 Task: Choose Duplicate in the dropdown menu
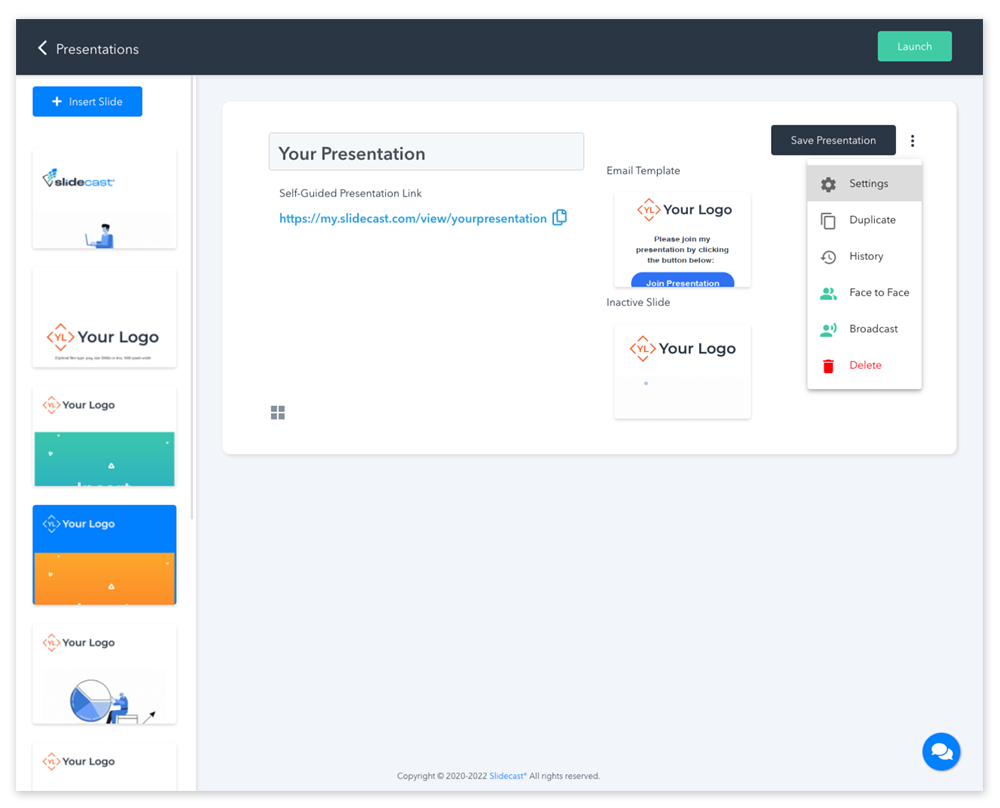864,220
